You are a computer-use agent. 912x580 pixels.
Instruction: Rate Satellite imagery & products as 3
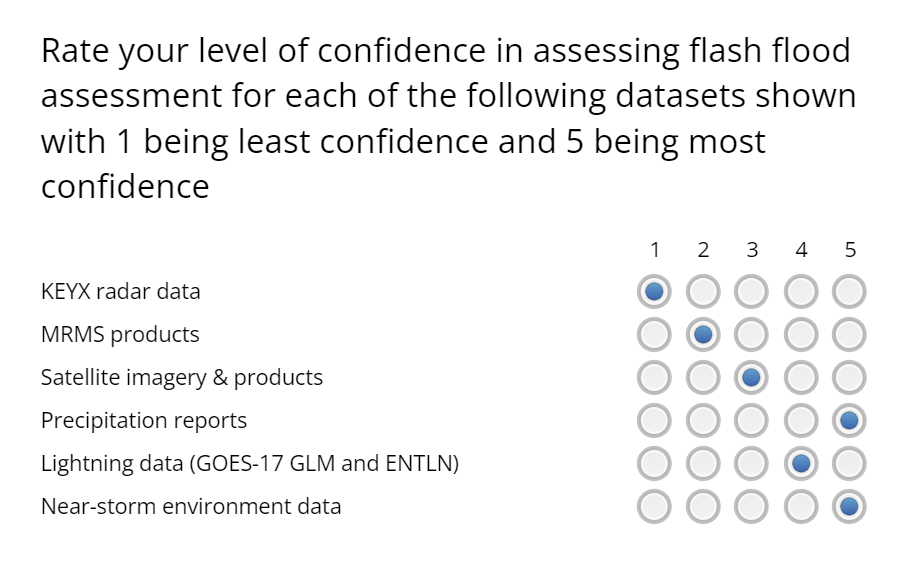point(752,378)
